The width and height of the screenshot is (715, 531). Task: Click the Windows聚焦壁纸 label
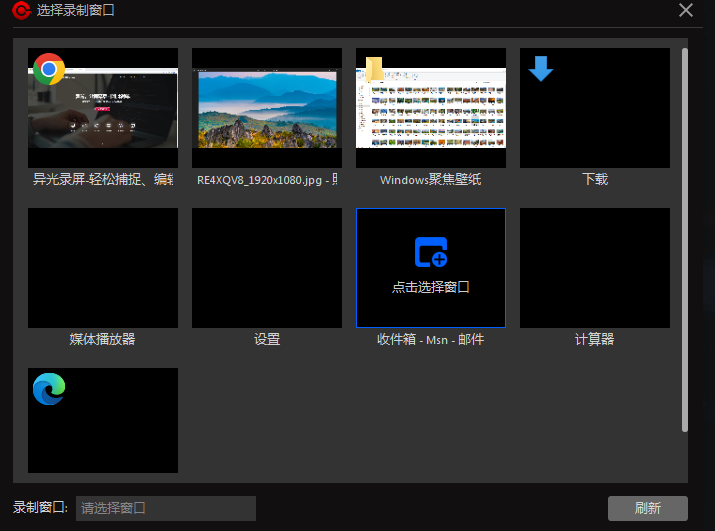(x=431, y=180)
